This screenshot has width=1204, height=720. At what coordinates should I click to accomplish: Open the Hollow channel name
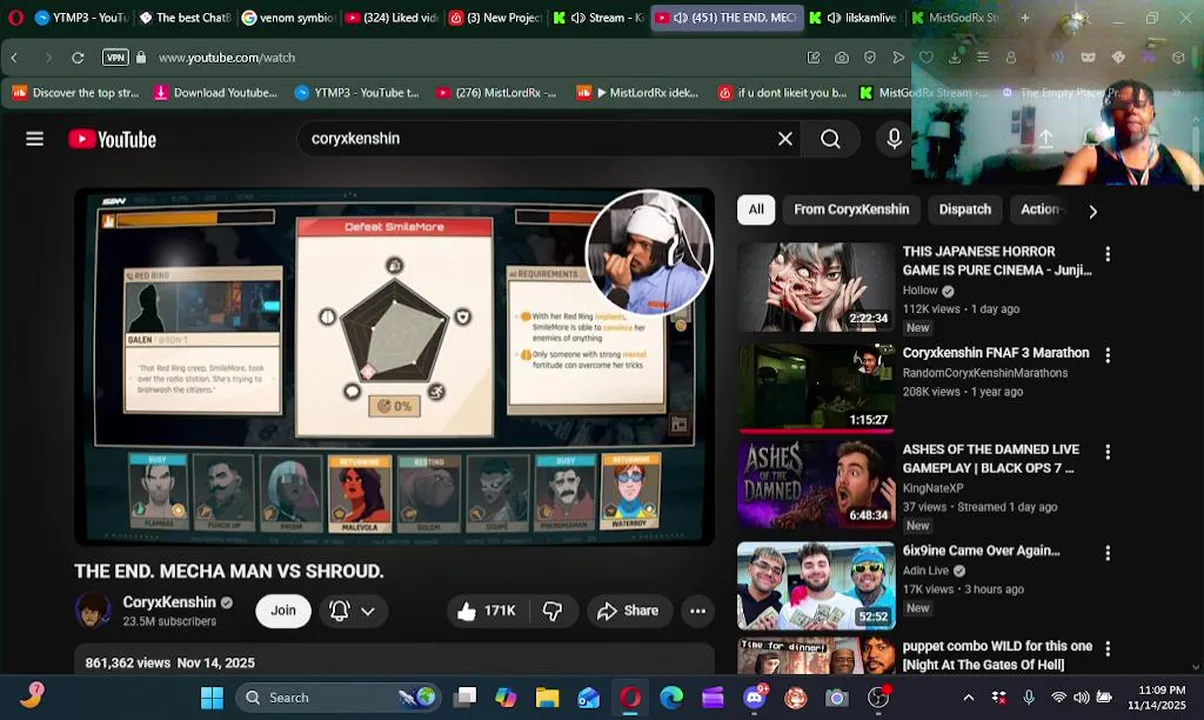coord(920,291)
